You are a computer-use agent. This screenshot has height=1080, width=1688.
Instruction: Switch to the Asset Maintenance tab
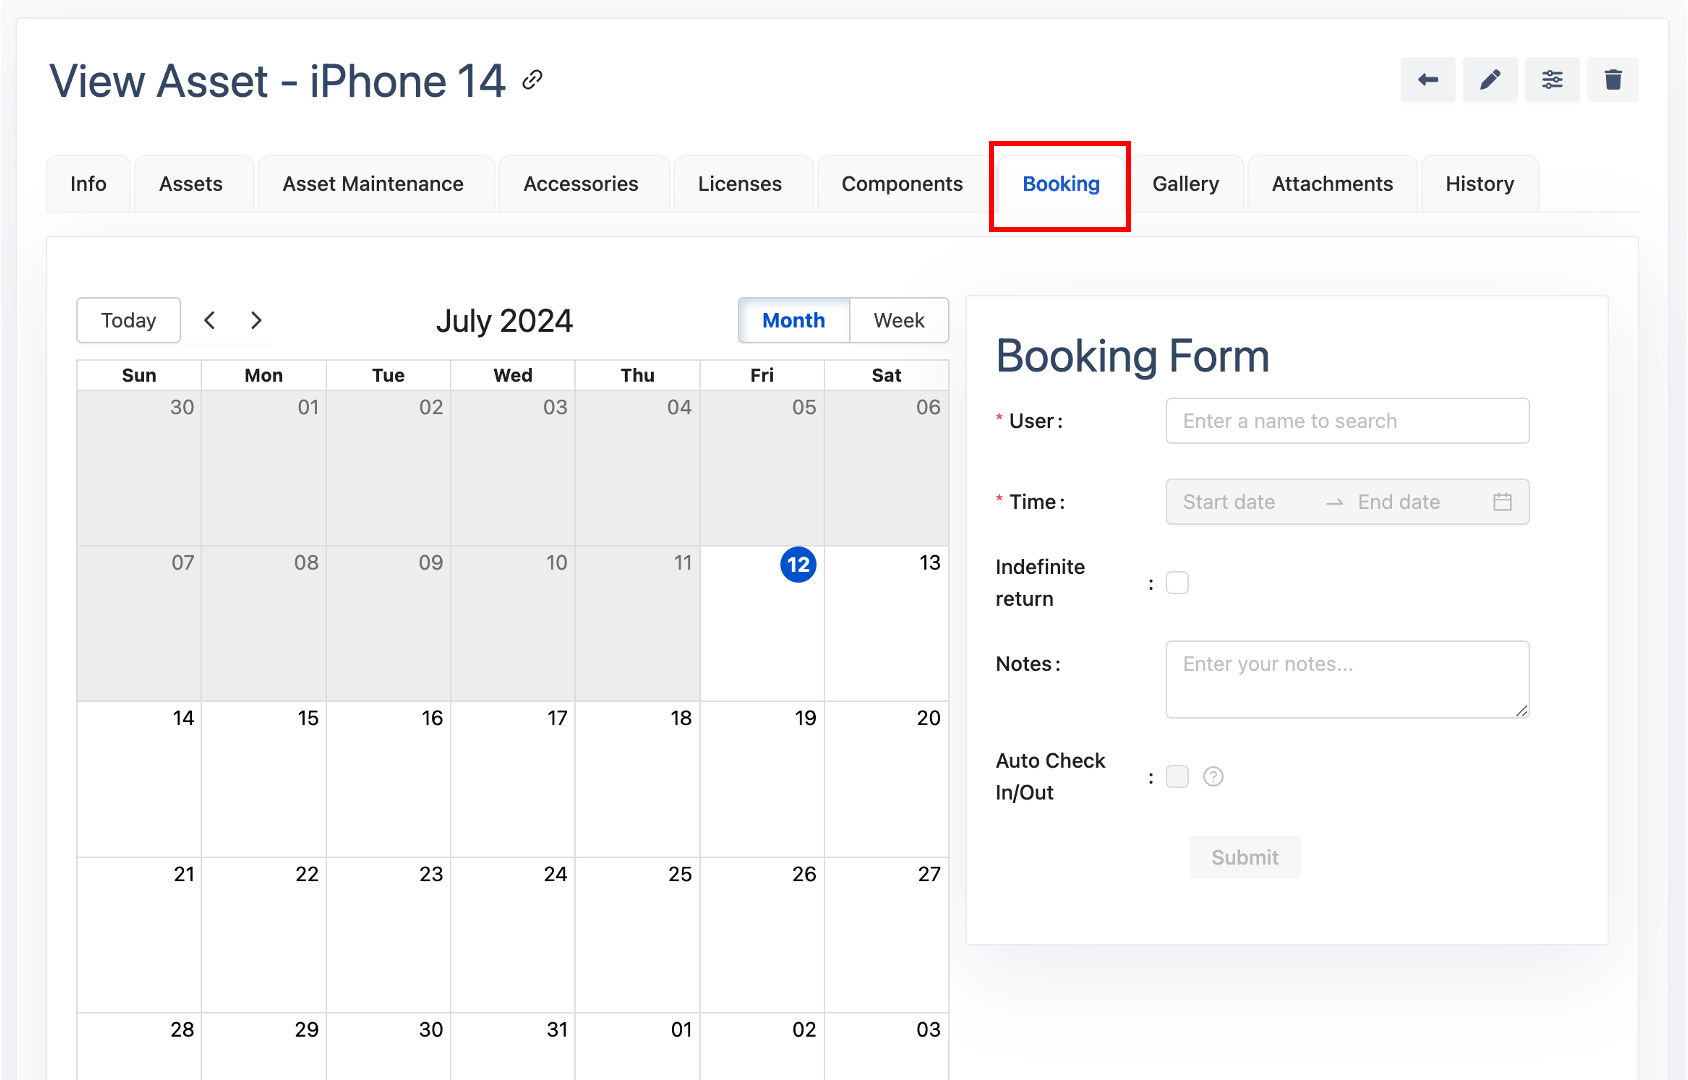(x=373, y=184)
